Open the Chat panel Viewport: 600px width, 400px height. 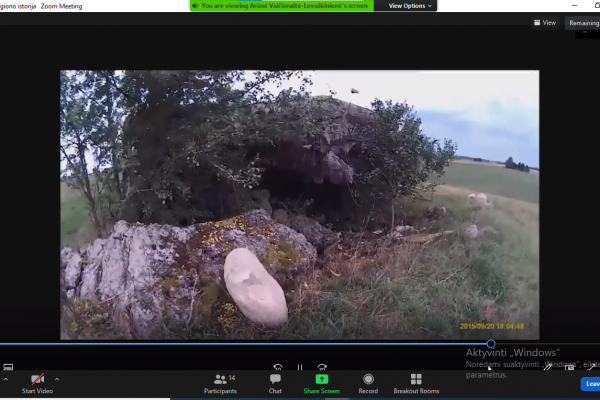click(275, 384)
